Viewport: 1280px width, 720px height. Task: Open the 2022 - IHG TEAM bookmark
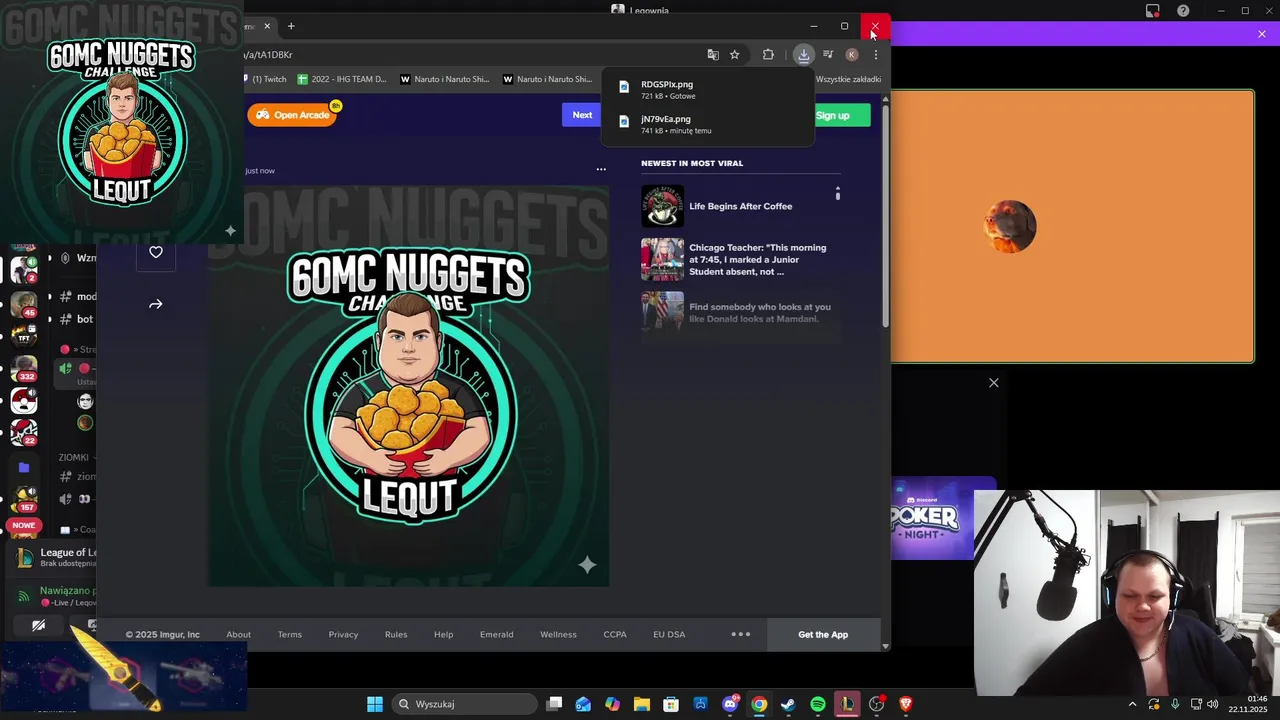(342, 79)
